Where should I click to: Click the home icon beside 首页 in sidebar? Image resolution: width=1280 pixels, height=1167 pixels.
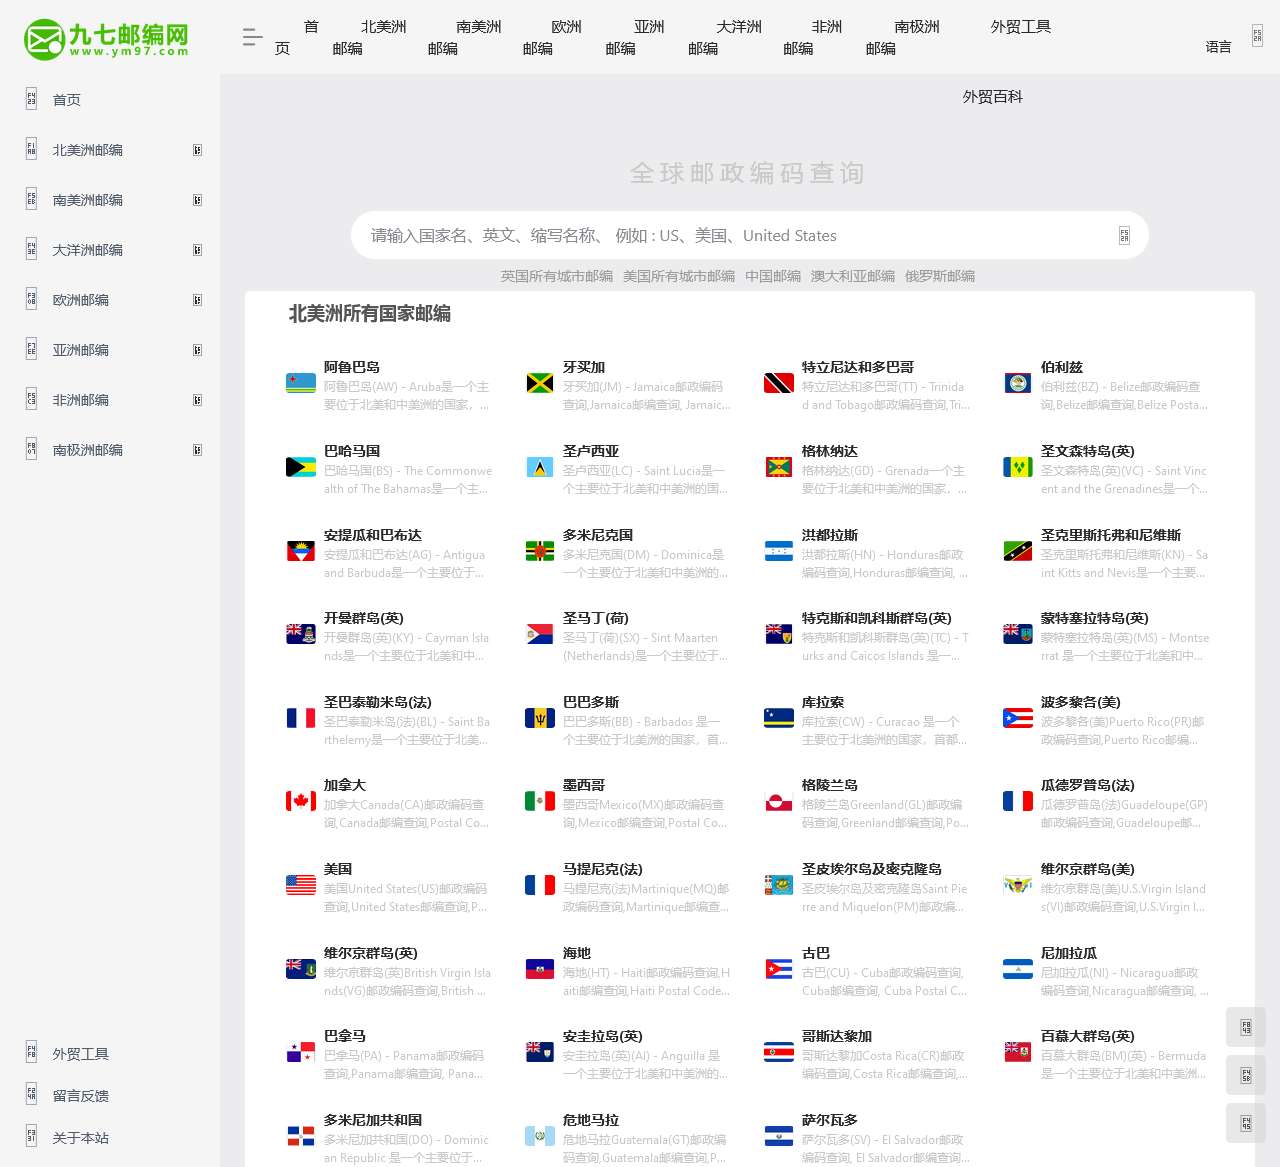[x=31, y=99]
